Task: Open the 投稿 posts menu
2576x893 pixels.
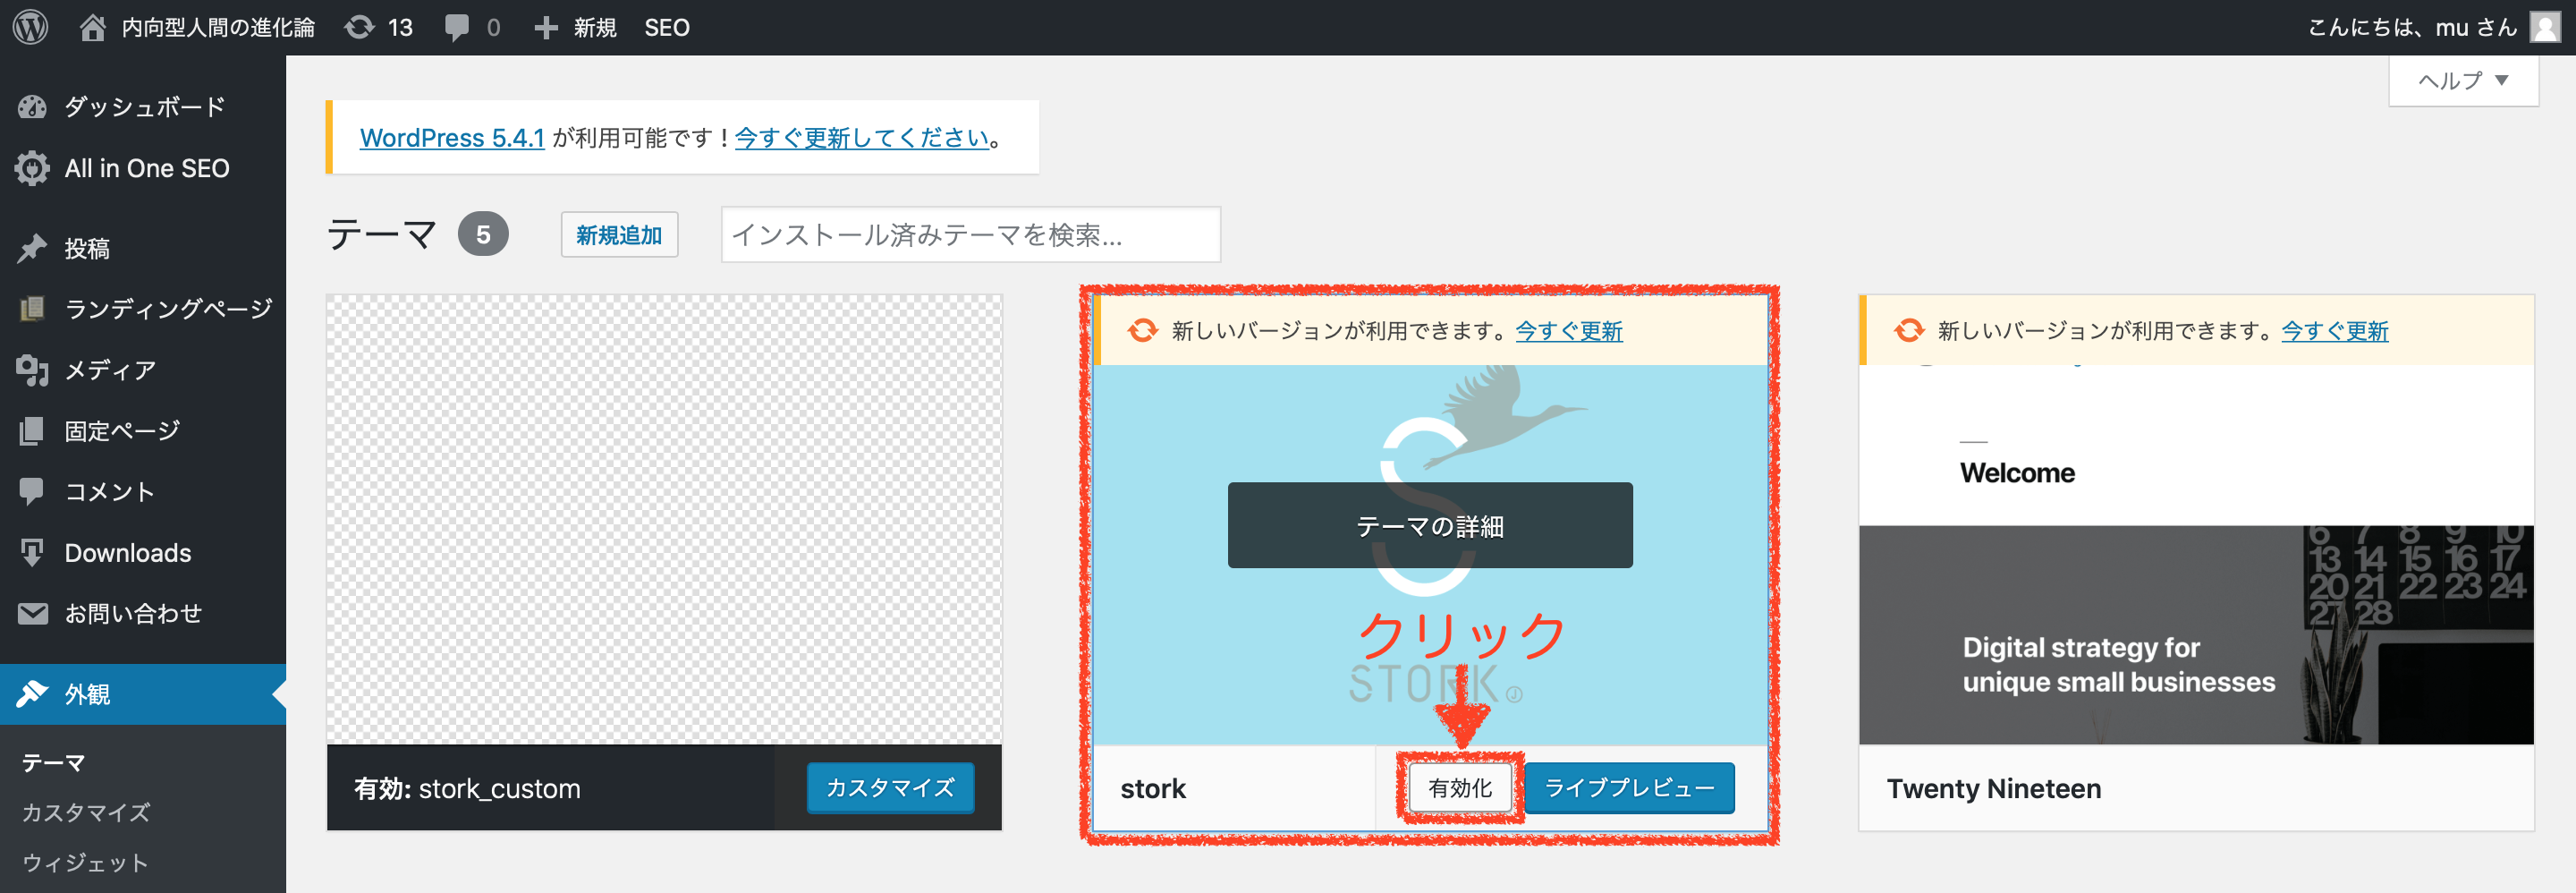Action: coord(143,248)
